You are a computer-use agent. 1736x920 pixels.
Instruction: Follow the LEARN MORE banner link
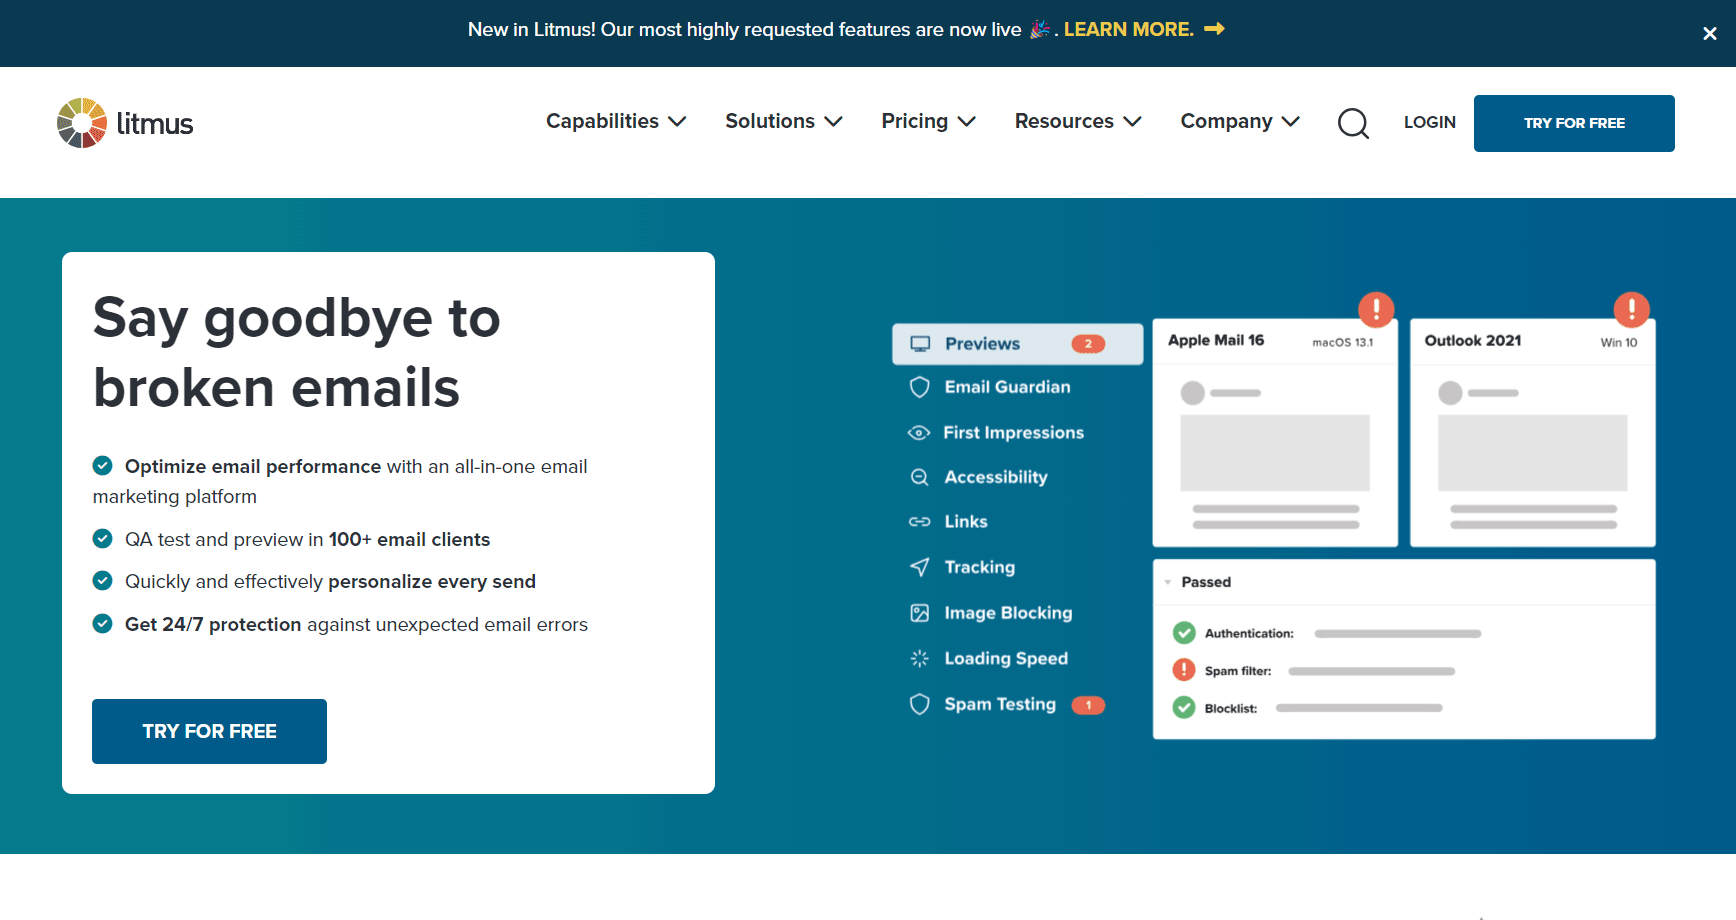point(1129,29)
